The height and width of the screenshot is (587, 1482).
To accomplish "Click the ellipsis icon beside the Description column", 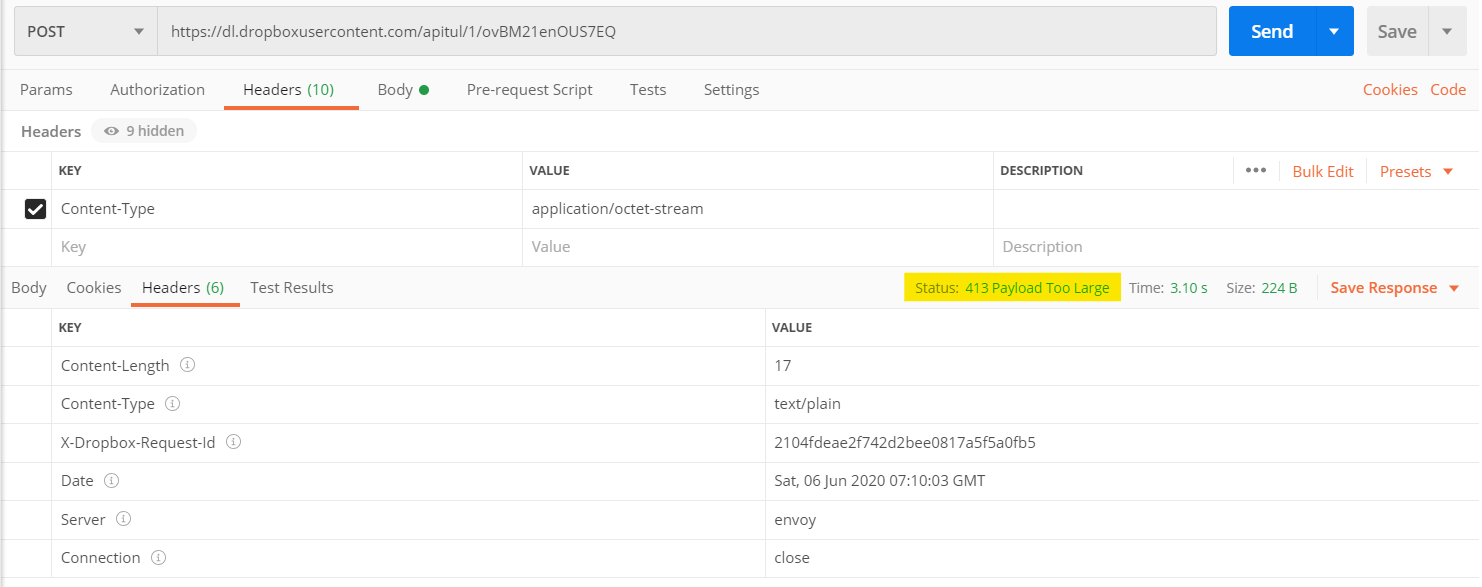I will pos(1256,170).
